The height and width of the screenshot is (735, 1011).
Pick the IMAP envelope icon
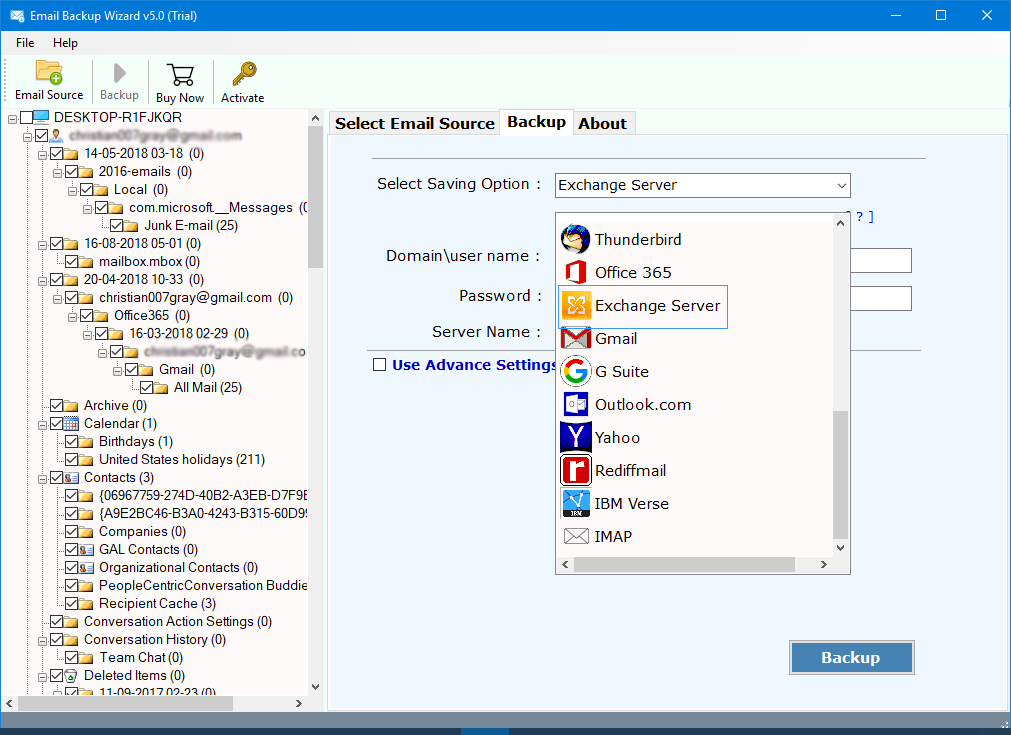coord(576,536)
